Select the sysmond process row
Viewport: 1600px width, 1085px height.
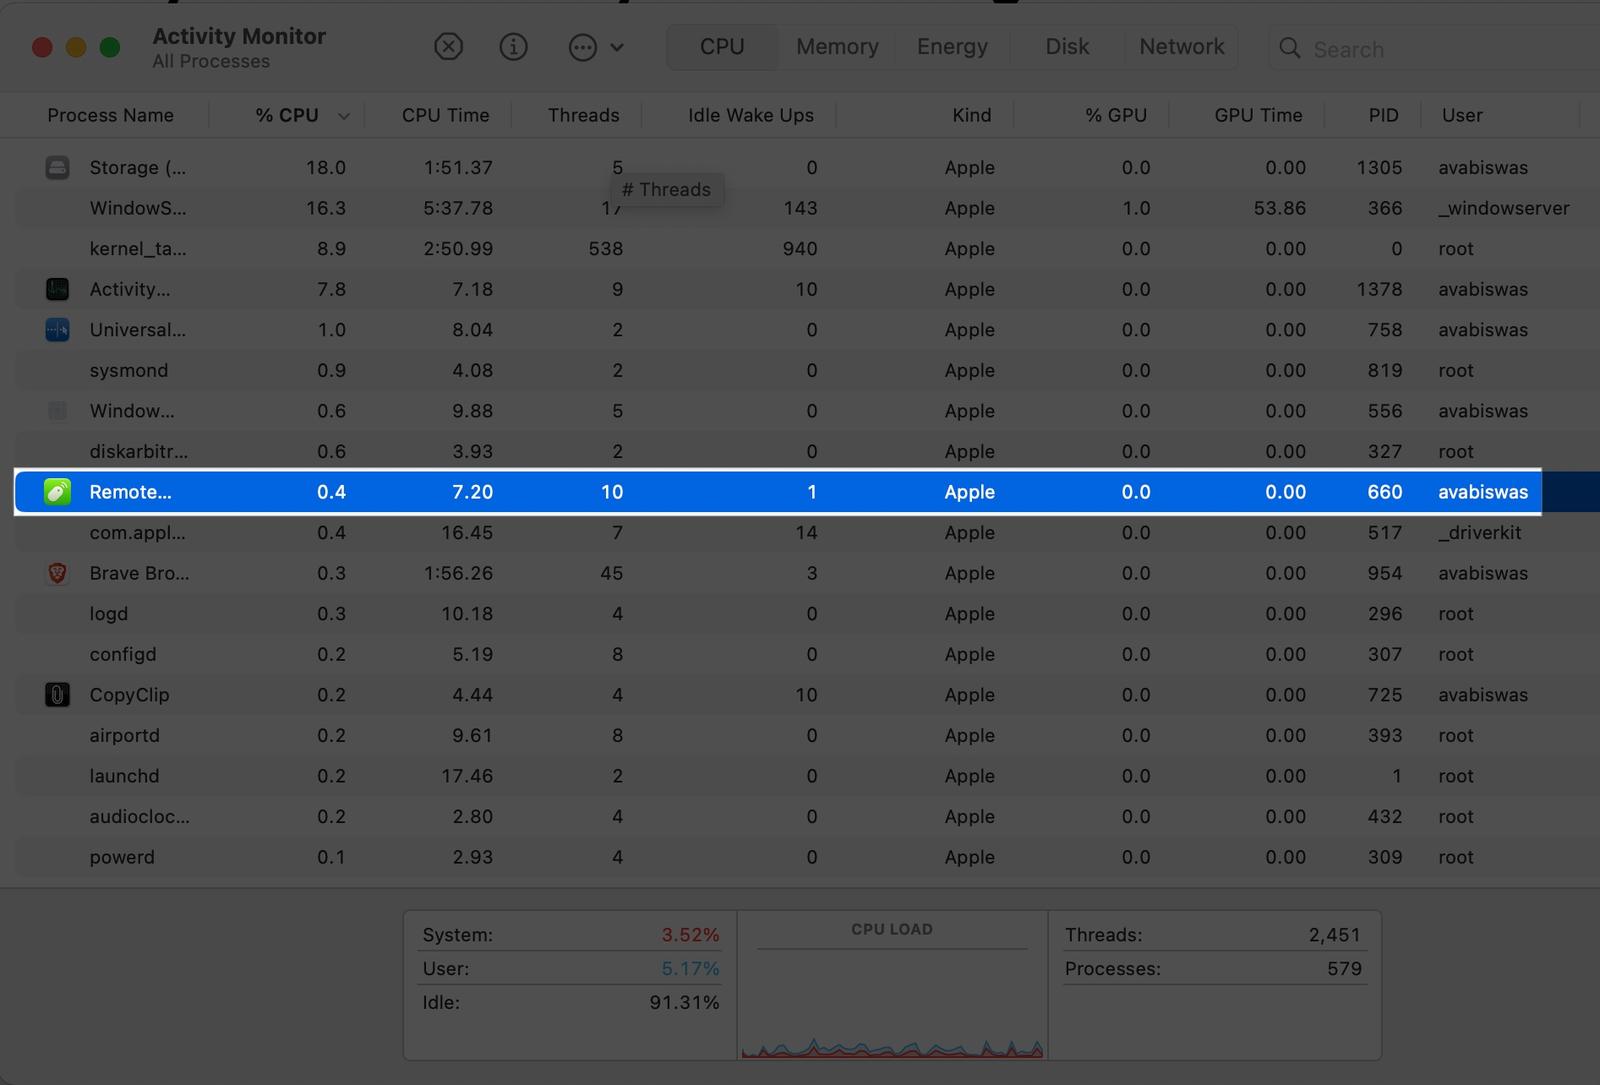pos(808,370)
